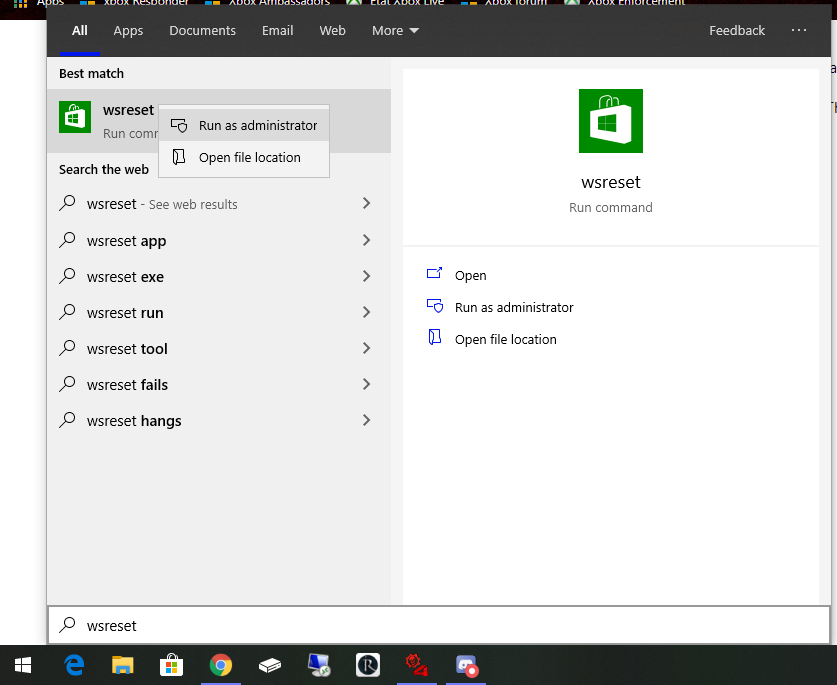Click the file location icon in preview pane
Viewport: 837px width, 685px height.
[x=435, y=337]
